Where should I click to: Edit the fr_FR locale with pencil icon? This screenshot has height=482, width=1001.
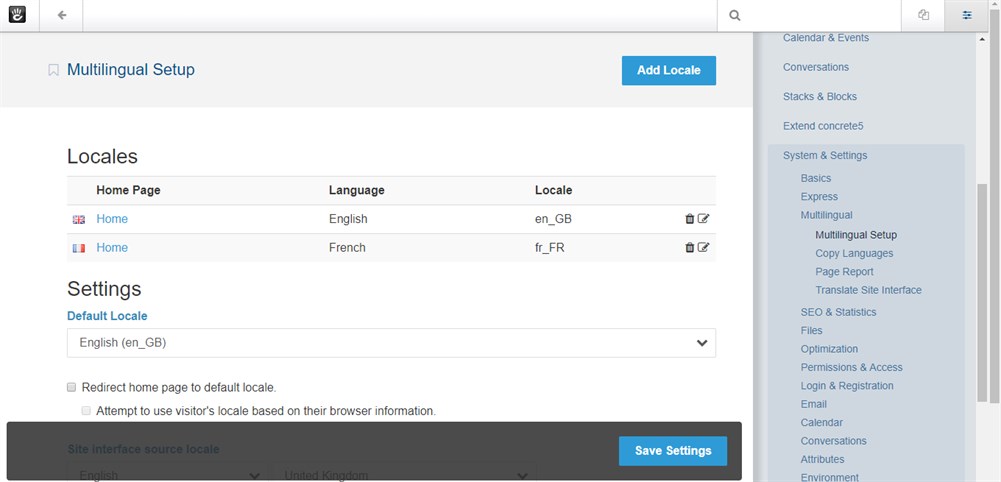pyautogui.click(x=703, y=248)
